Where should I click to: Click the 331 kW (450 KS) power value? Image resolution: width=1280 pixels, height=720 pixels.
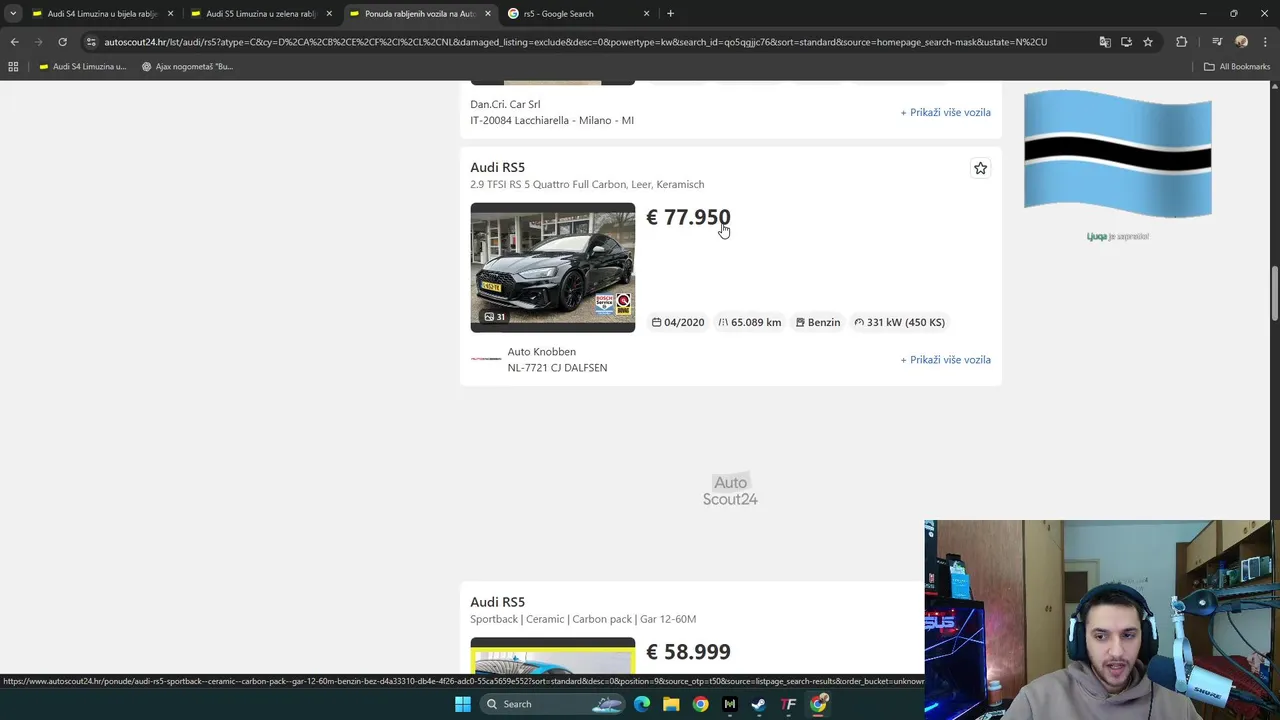[x=899, y=322]
